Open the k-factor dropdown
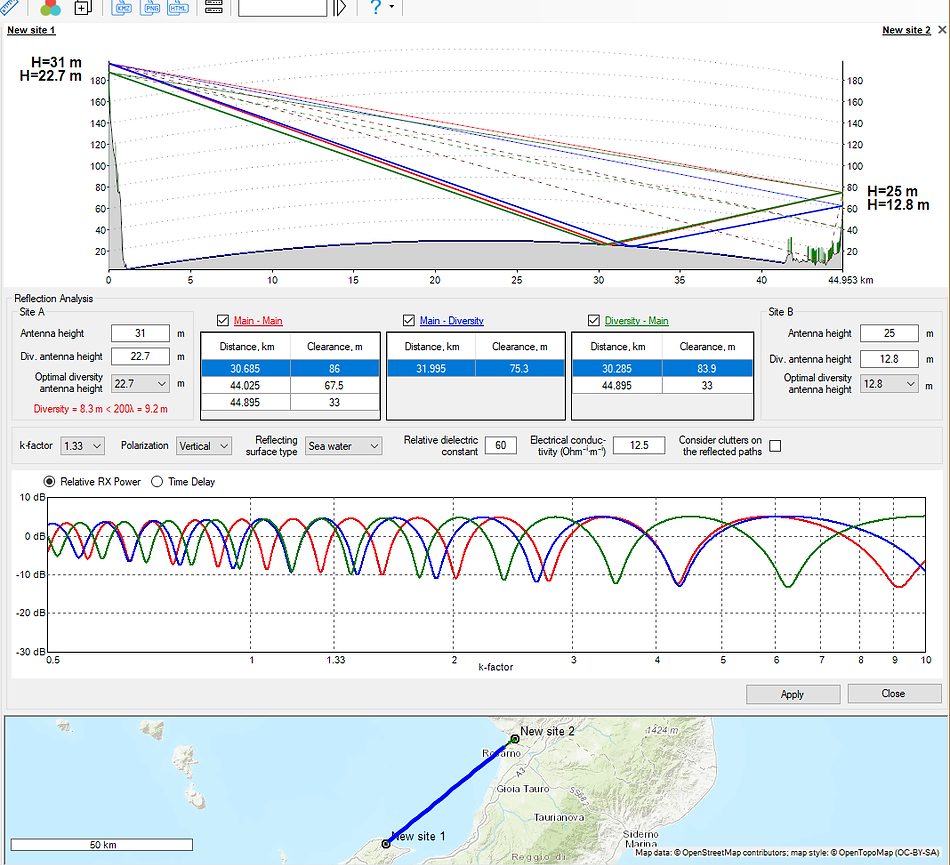Viewport: 950px width, 865px height. point(82,446)
